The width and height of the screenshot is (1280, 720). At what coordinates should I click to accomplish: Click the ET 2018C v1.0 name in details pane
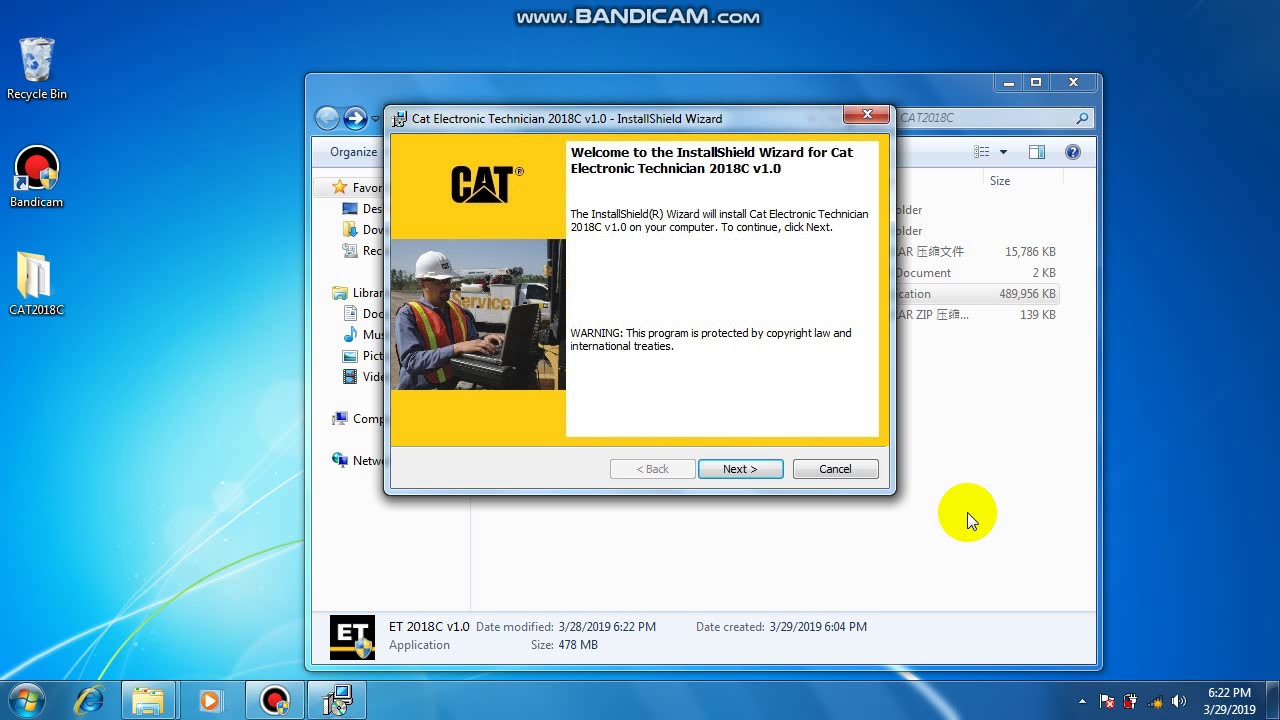point(429,627)
